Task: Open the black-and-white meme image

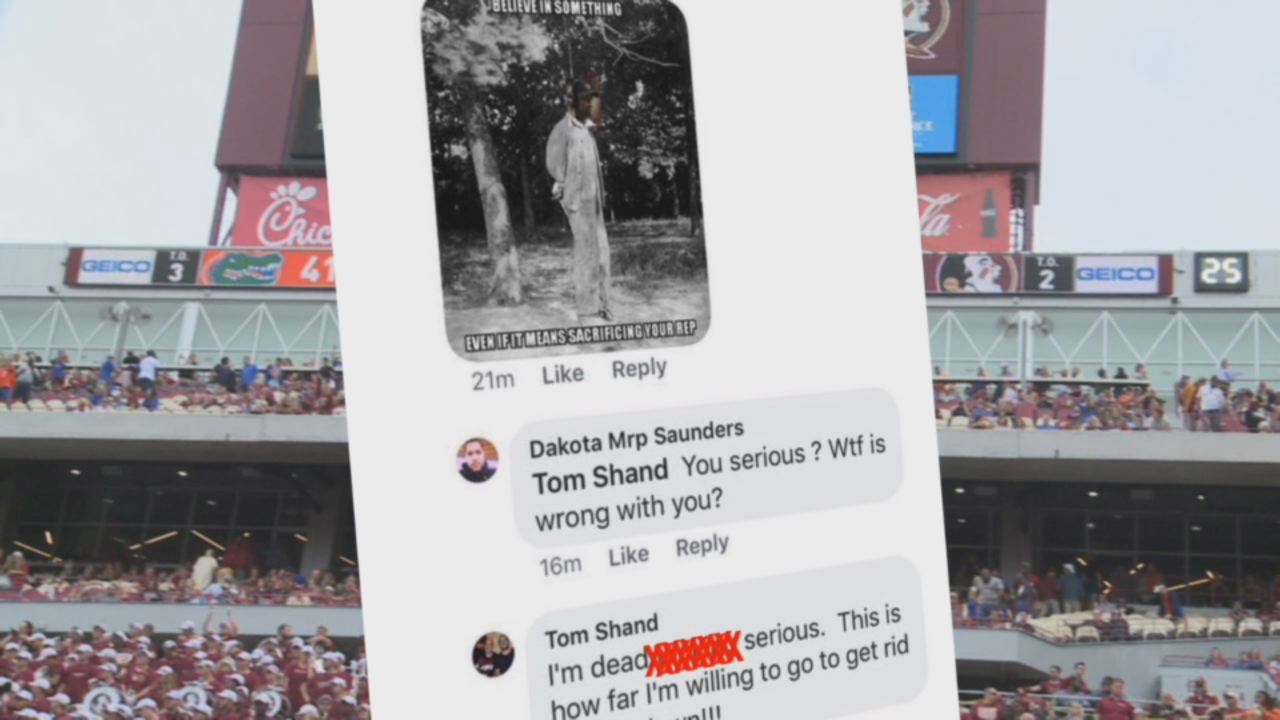Action: 564,176
